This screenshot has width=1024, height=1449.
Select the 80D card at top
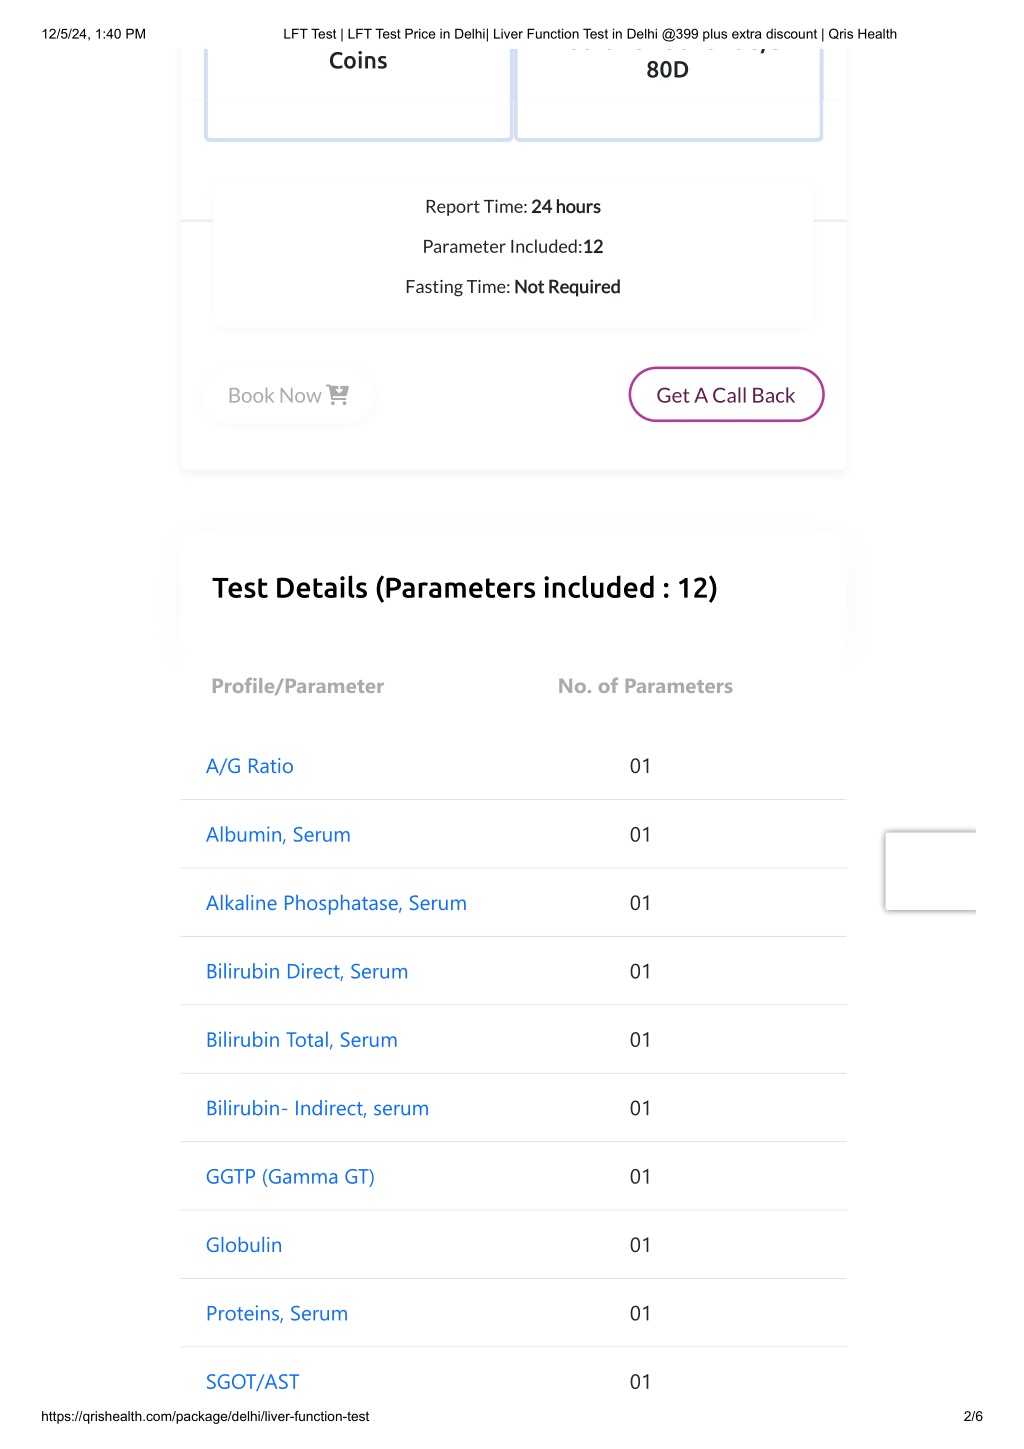coord(668,92)
